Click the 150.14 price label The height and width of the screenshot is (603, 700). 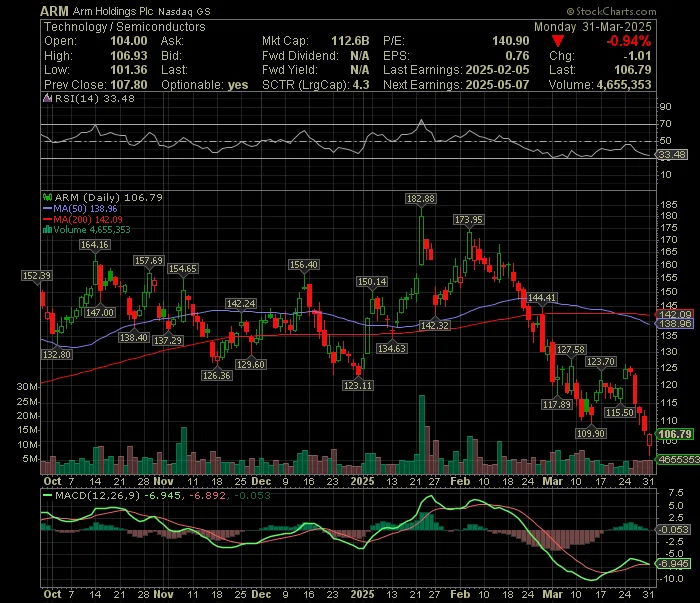[372, 282]
